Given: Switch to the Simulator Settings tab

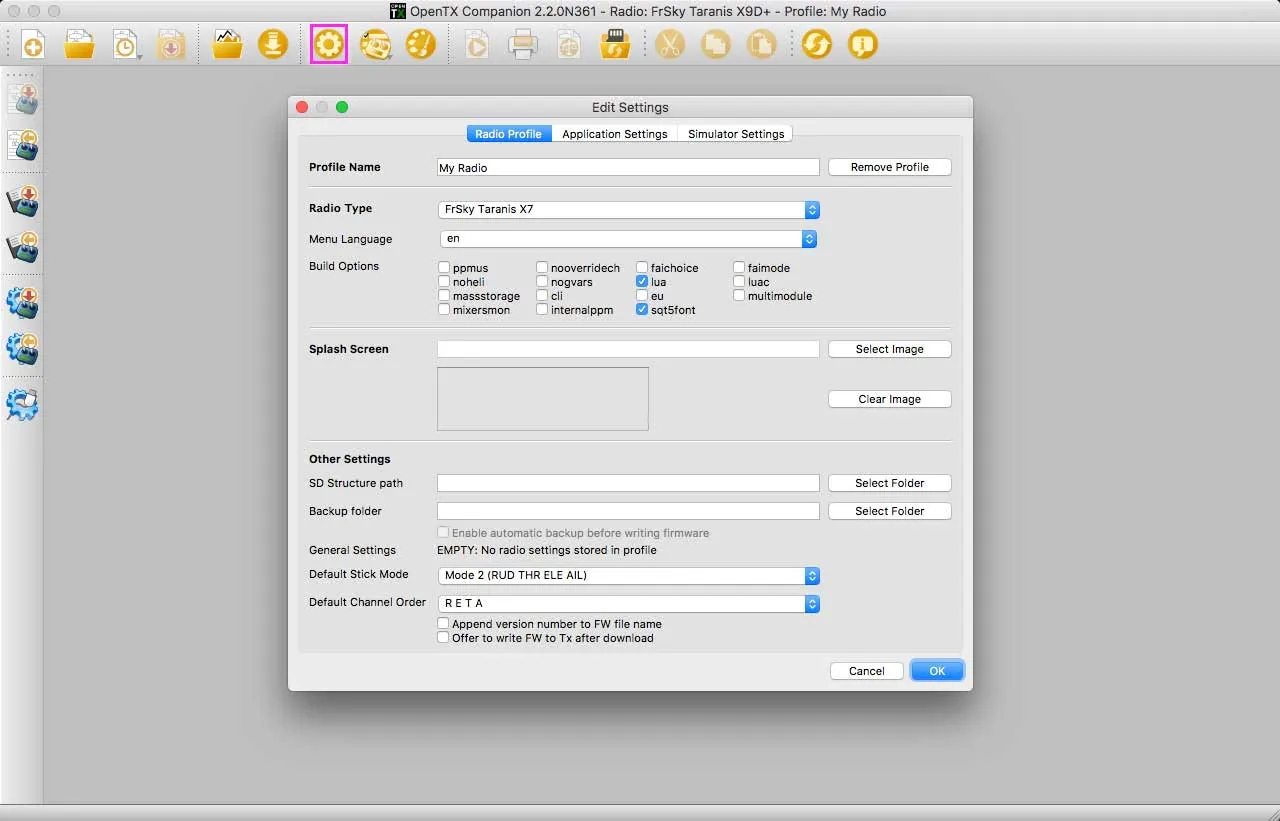Looking at the screenshot, I should click(735, 134).
